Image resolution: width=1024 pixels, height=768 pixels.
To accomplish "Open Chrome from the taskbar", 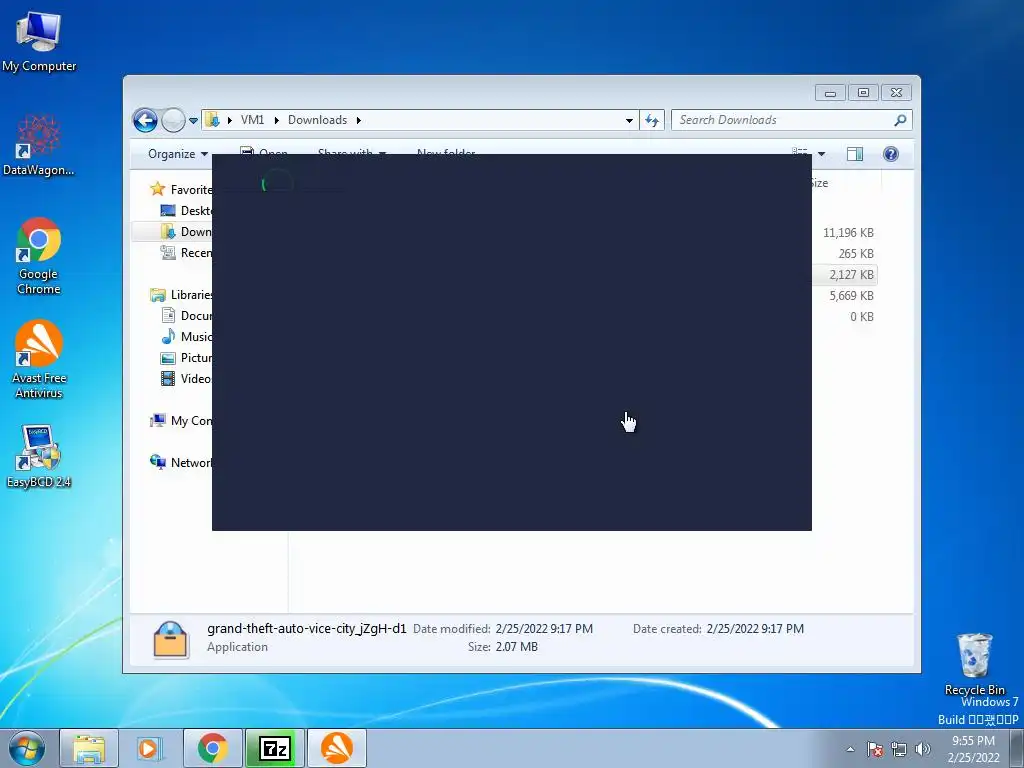I will point(212,748).
